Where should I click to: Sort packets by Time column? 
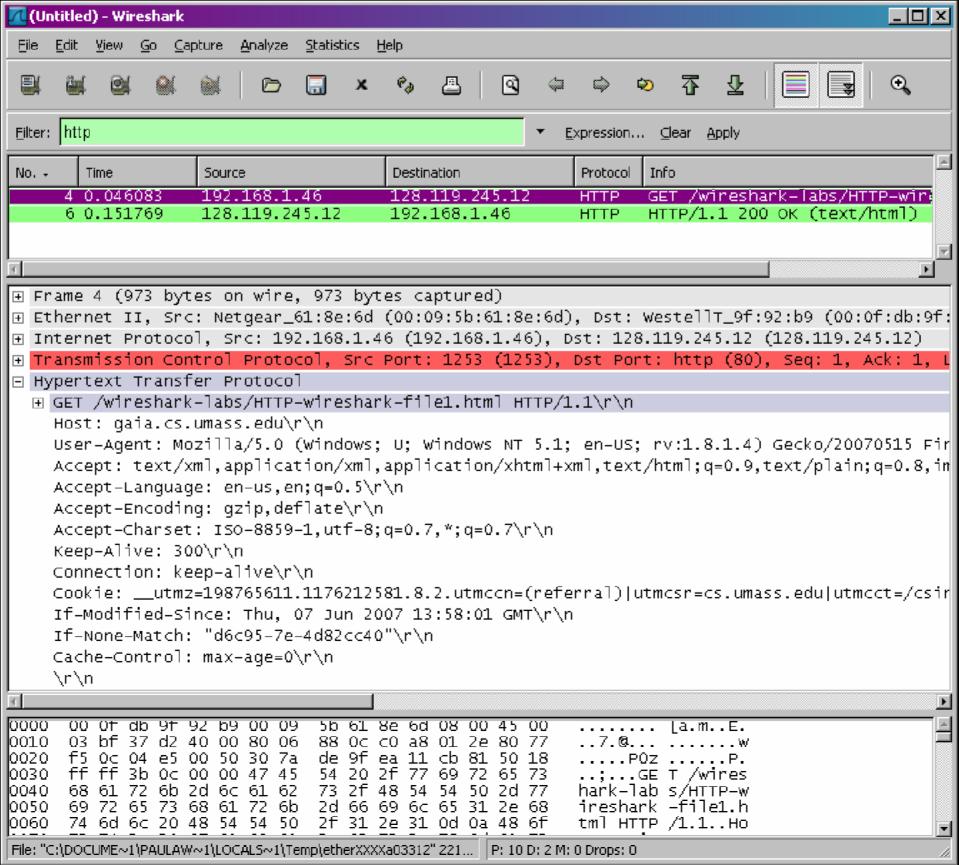138,173
